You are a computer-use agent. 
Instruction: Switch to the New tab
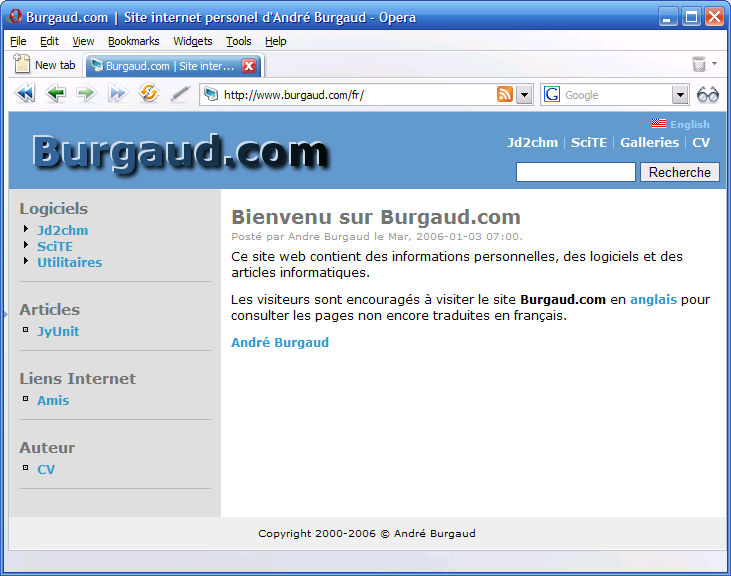45,65
